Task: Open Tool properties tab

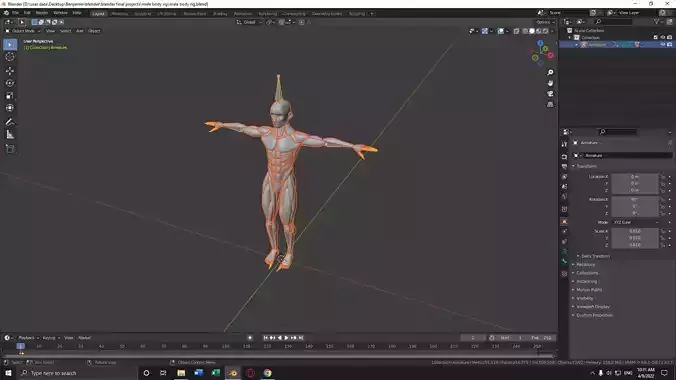Action: click(x=564, y=144)
